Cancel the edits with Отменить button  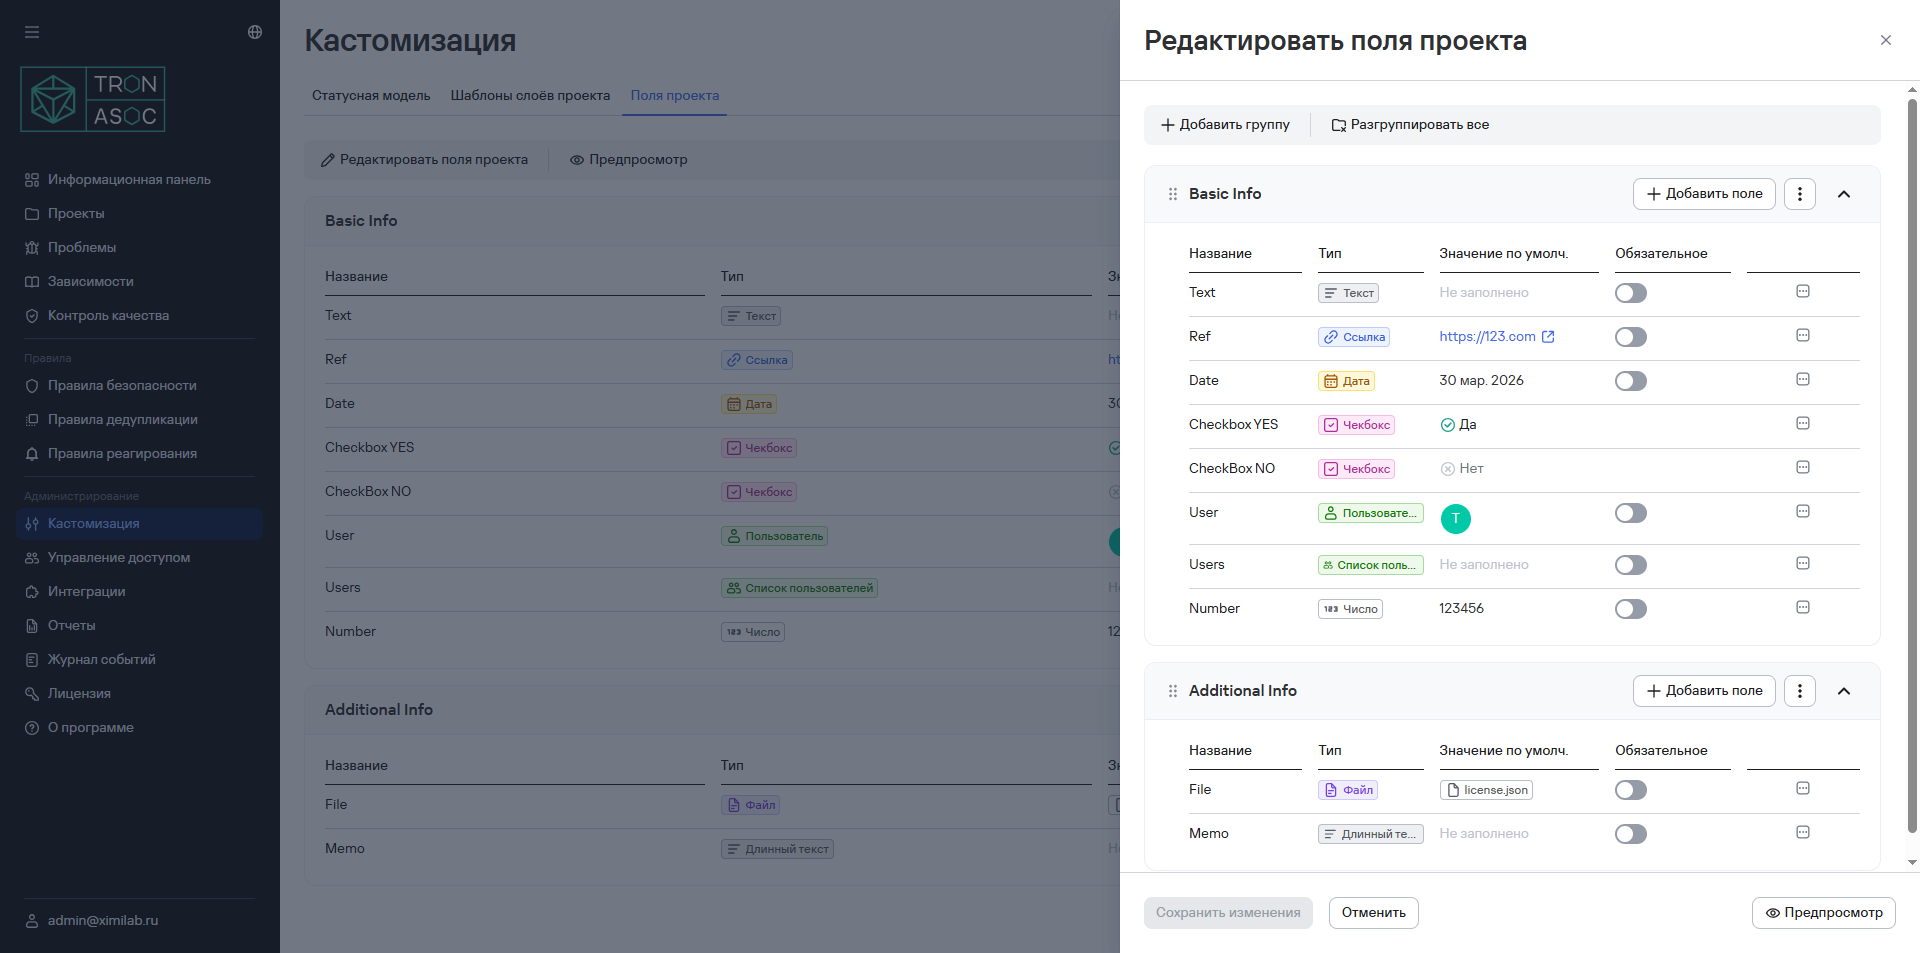1372,912
